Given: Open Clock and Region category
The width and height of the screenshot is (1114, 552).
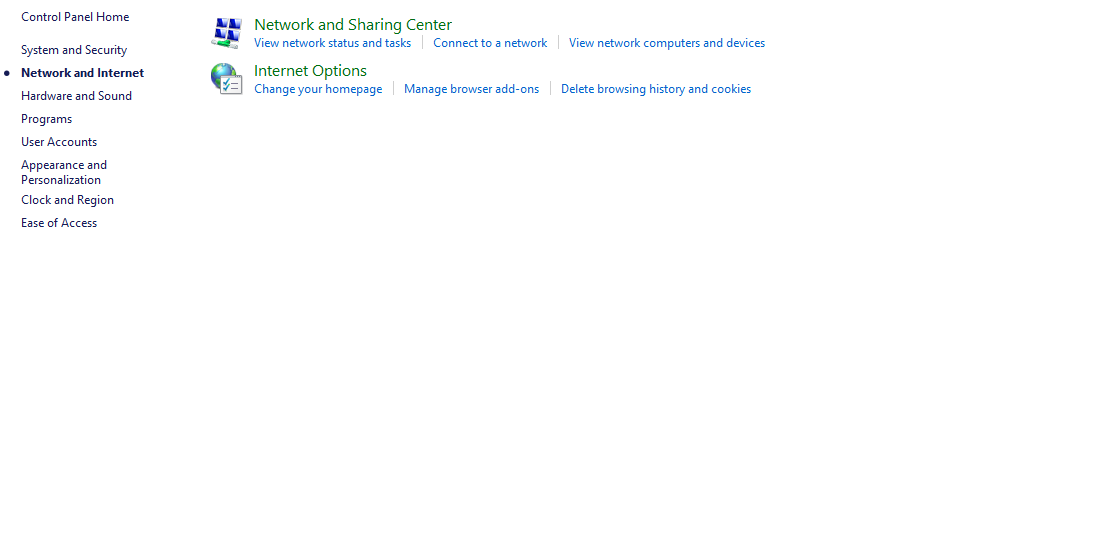Looking at the screenshot, I should click(x=67, y=200).
